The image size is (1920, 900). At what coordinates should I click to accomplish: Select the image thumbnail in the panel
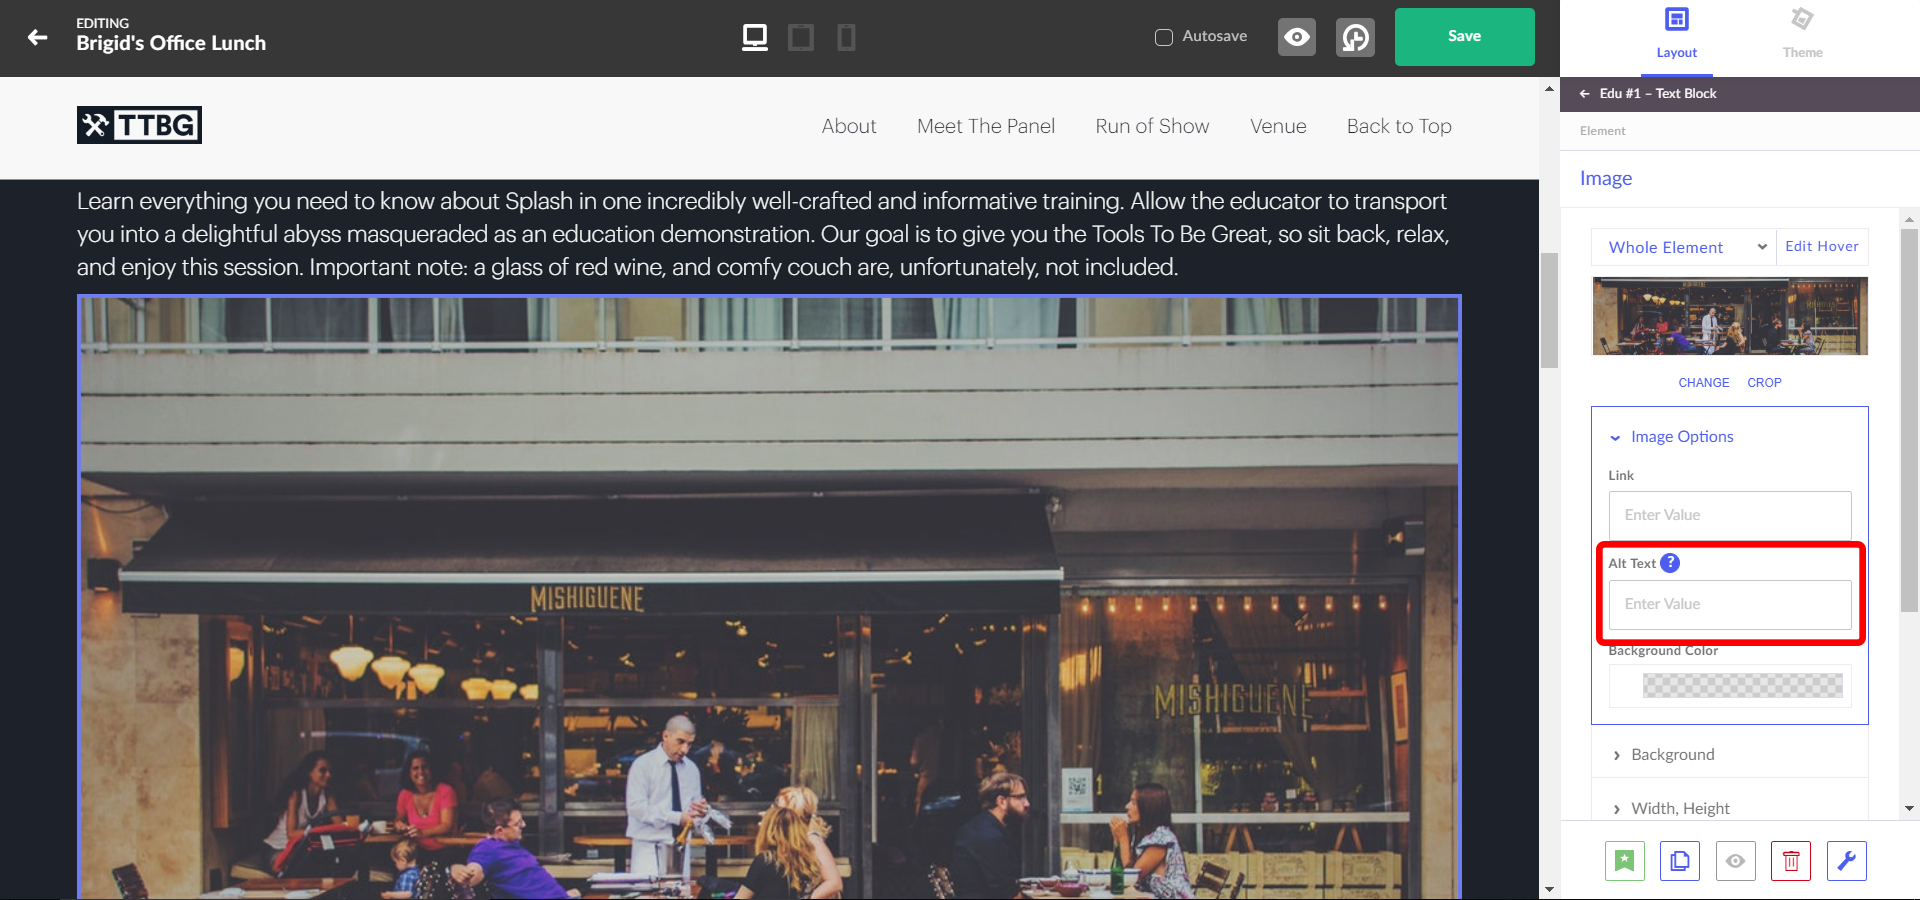[x=1730, y=316]
